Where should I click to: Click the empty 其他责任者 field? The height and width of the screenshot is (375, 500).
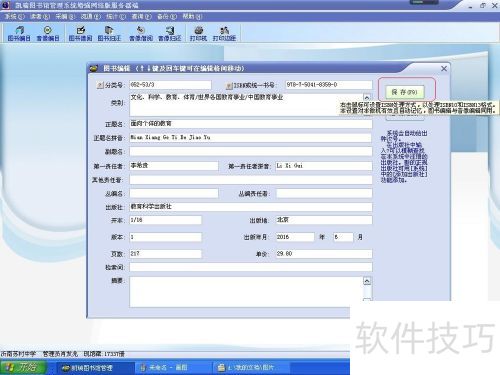[251, 180]
